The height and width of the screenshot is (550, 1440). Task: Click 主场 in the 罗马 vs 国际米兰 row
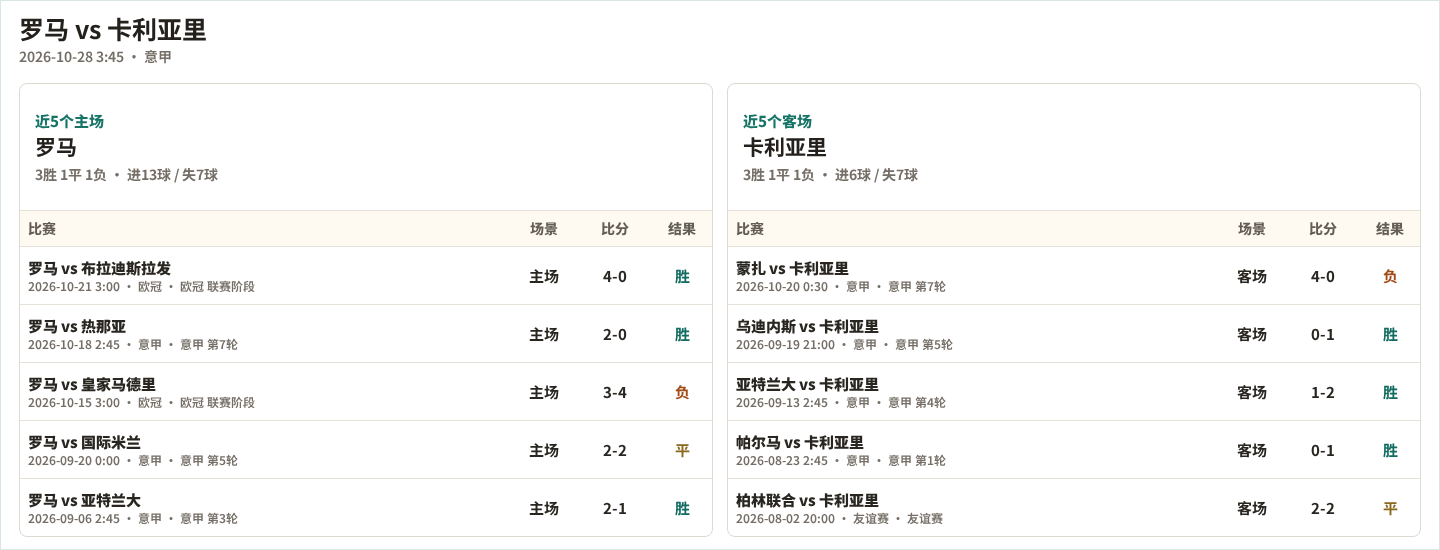coord(544,450)
